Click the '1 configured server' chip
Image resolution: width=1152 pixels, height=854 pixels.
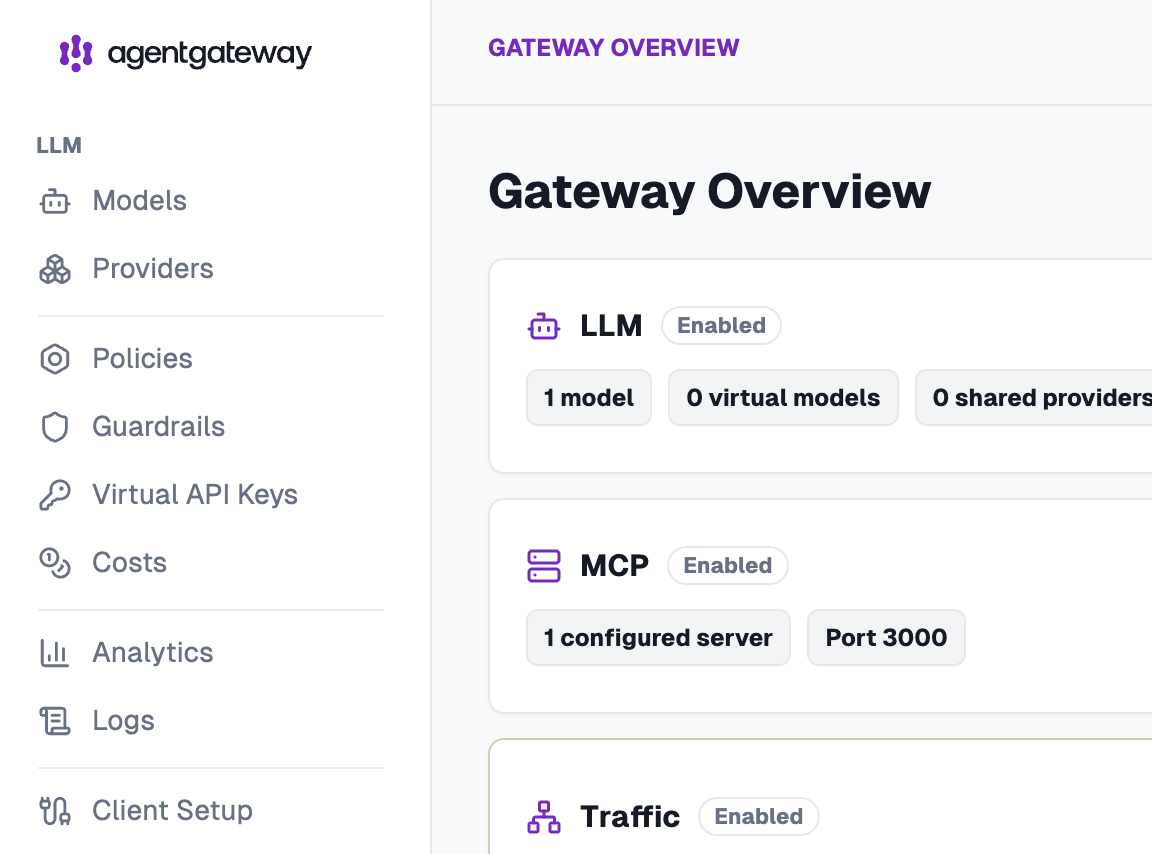click(x=658, y=638)
